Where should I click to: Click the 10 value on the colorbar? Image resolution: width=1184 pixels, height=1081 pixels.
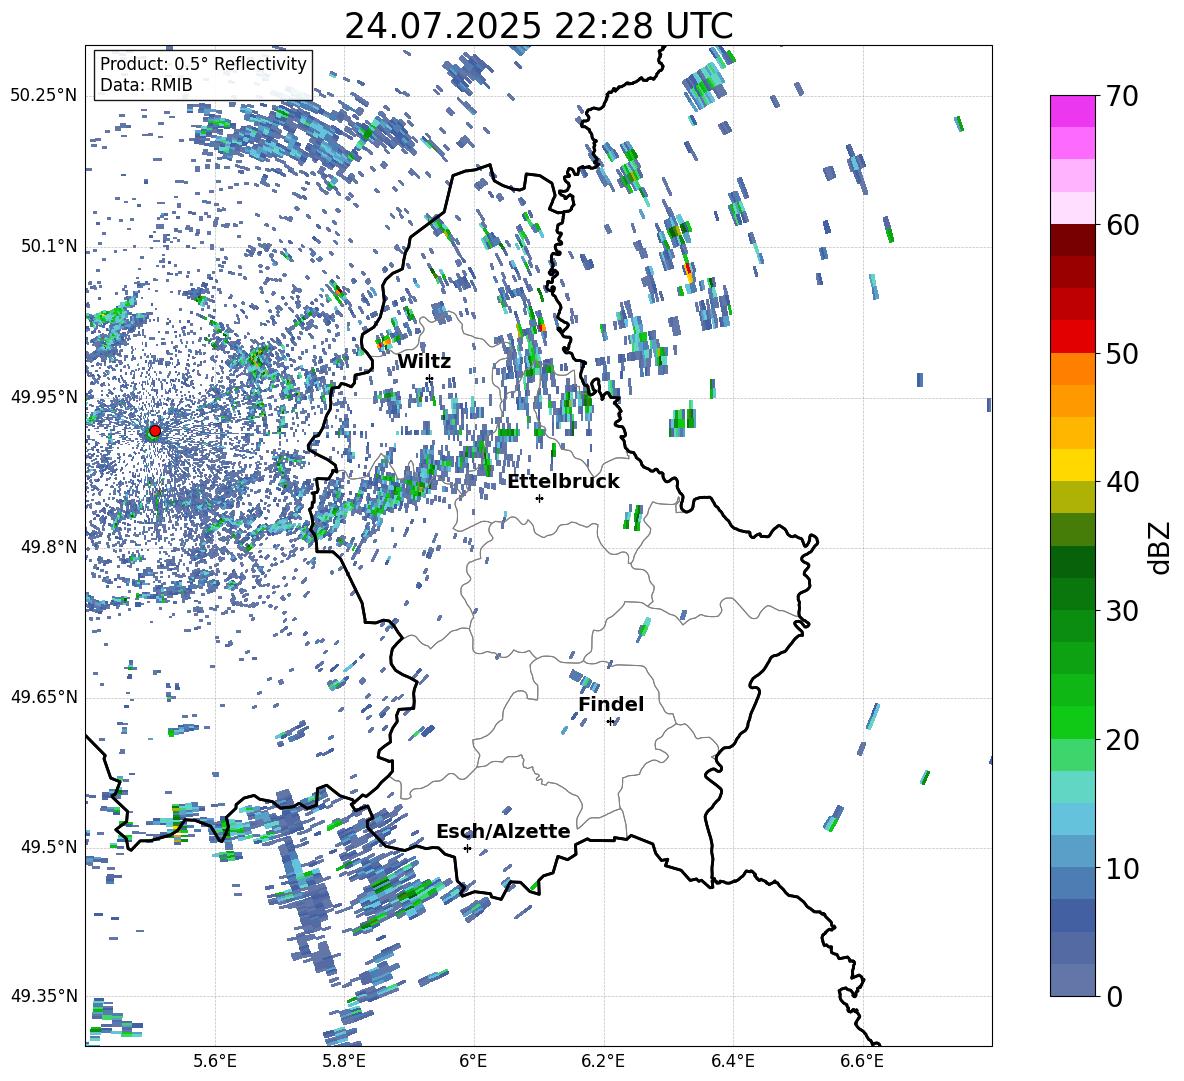click(1122, 868)
